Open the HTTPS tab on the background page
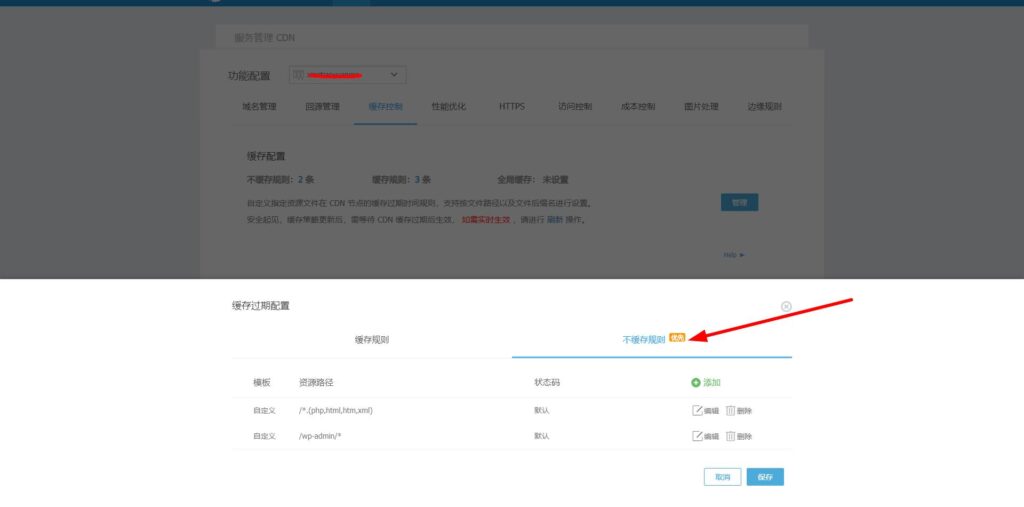 (512, 106)
